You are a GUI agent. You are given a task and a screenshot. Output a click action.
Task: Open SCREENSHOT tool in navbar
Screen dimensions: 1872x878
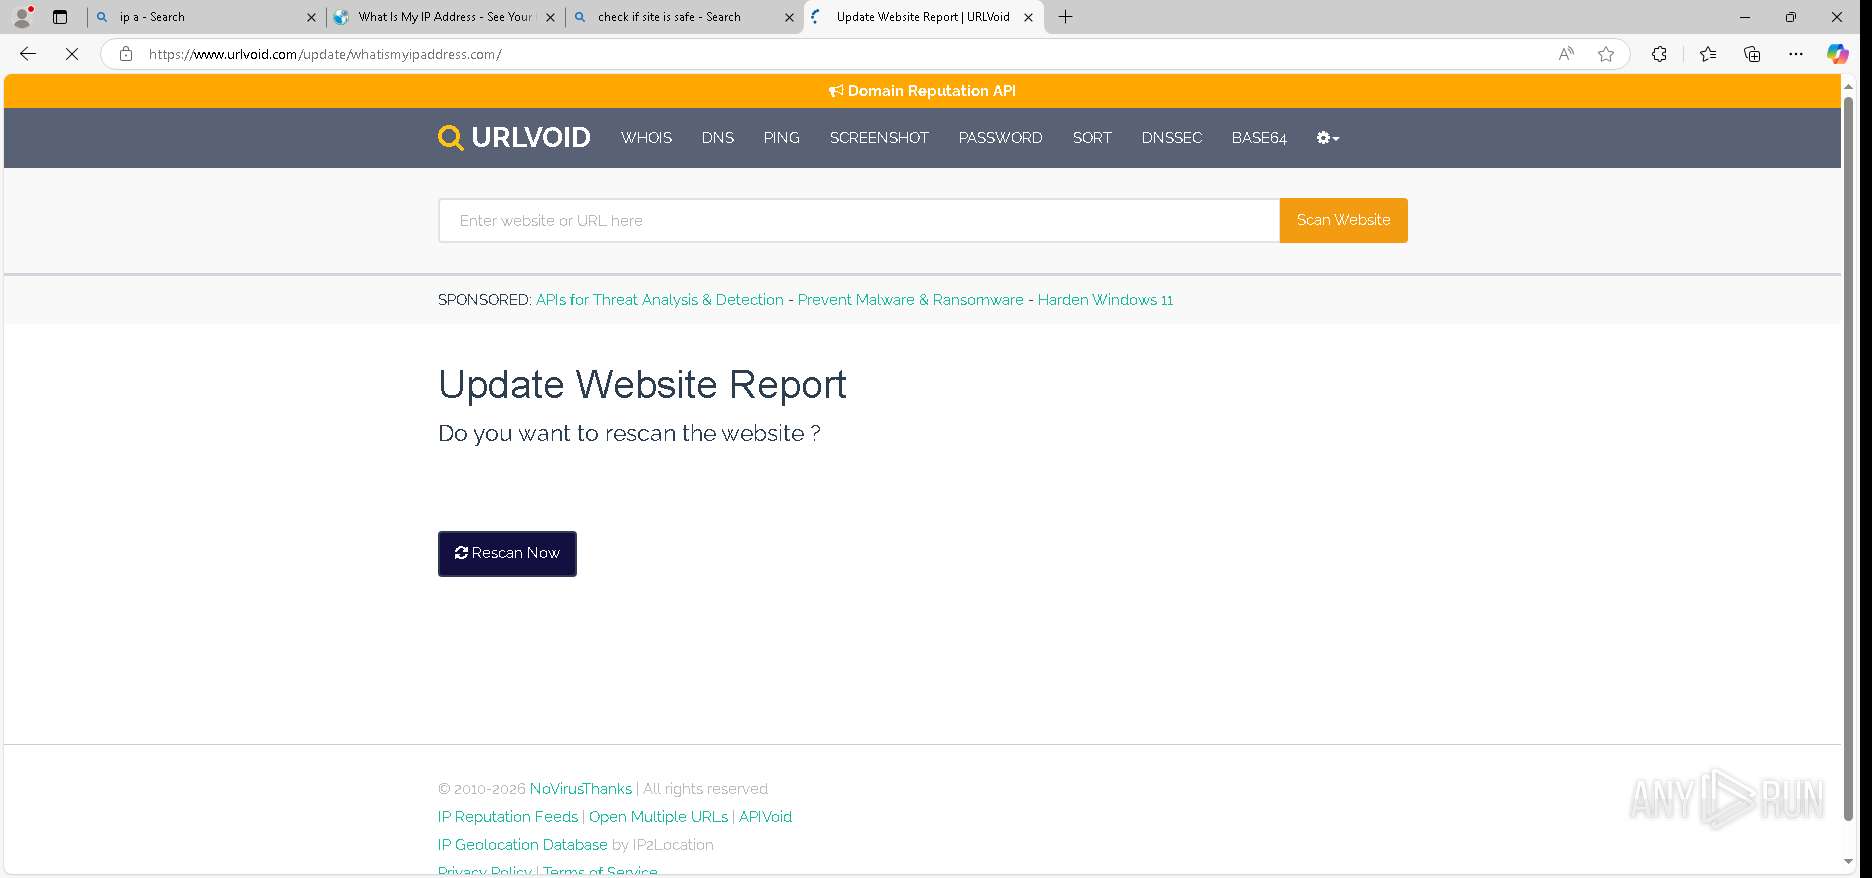coord(879,138)
